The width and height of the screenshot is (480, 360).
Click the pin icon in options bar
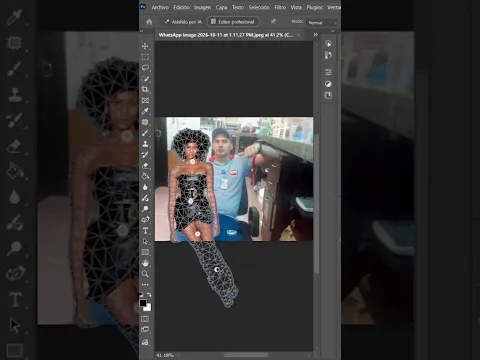[273, 21]
